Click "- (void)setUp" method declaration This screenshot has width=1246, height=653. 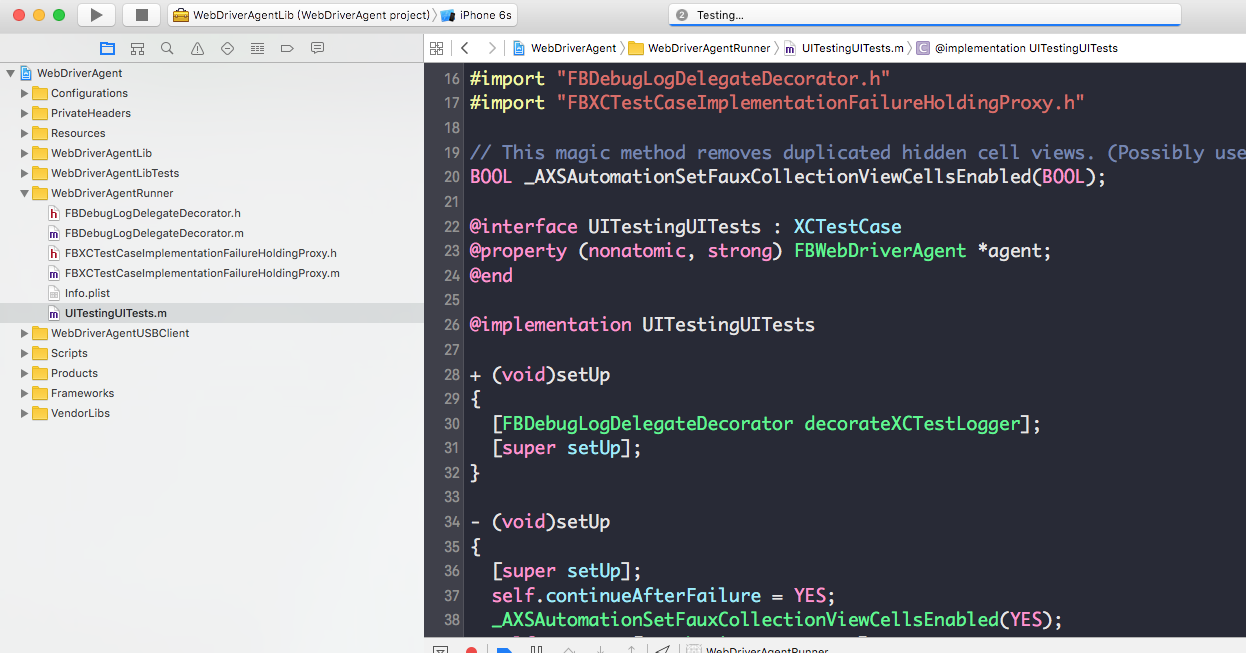tap(540, 521)
